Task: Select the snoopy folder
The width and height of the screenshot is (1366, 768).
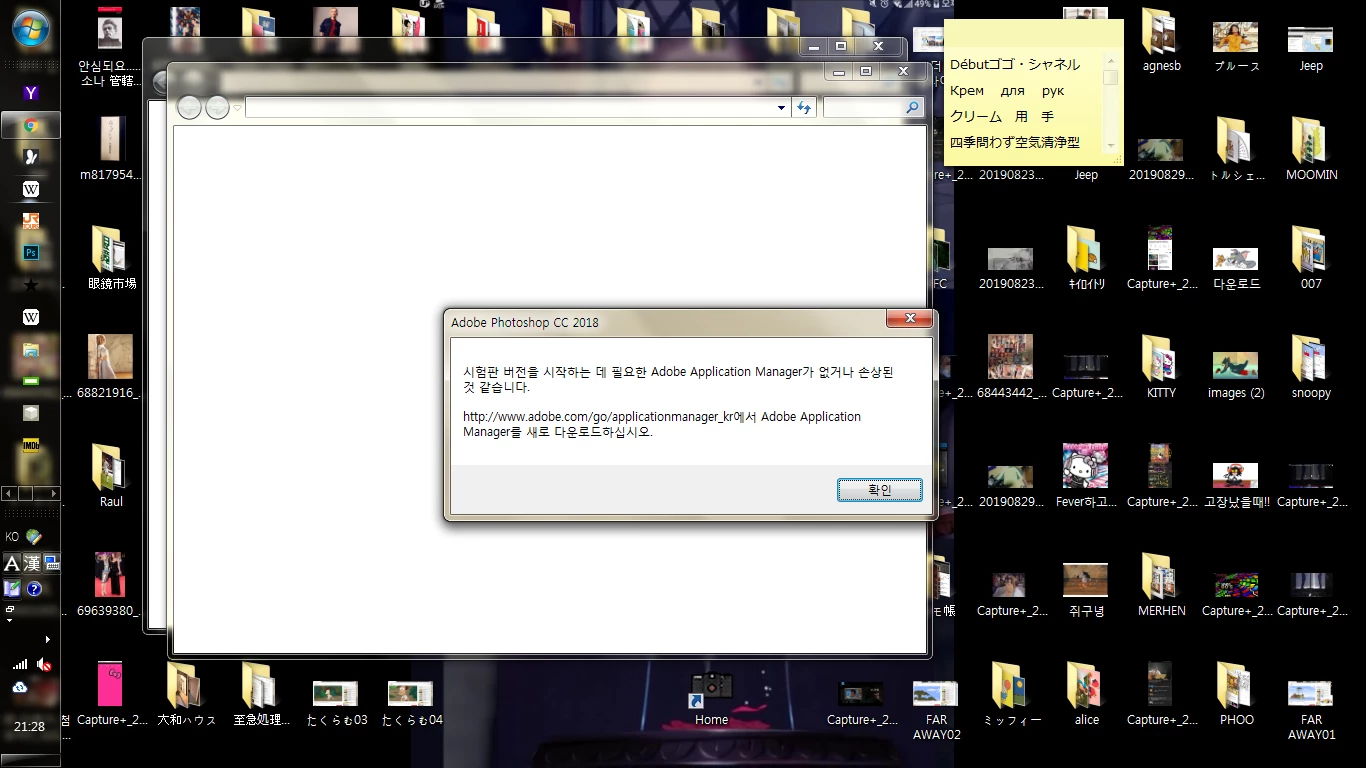Action: tap(1311, 368)
